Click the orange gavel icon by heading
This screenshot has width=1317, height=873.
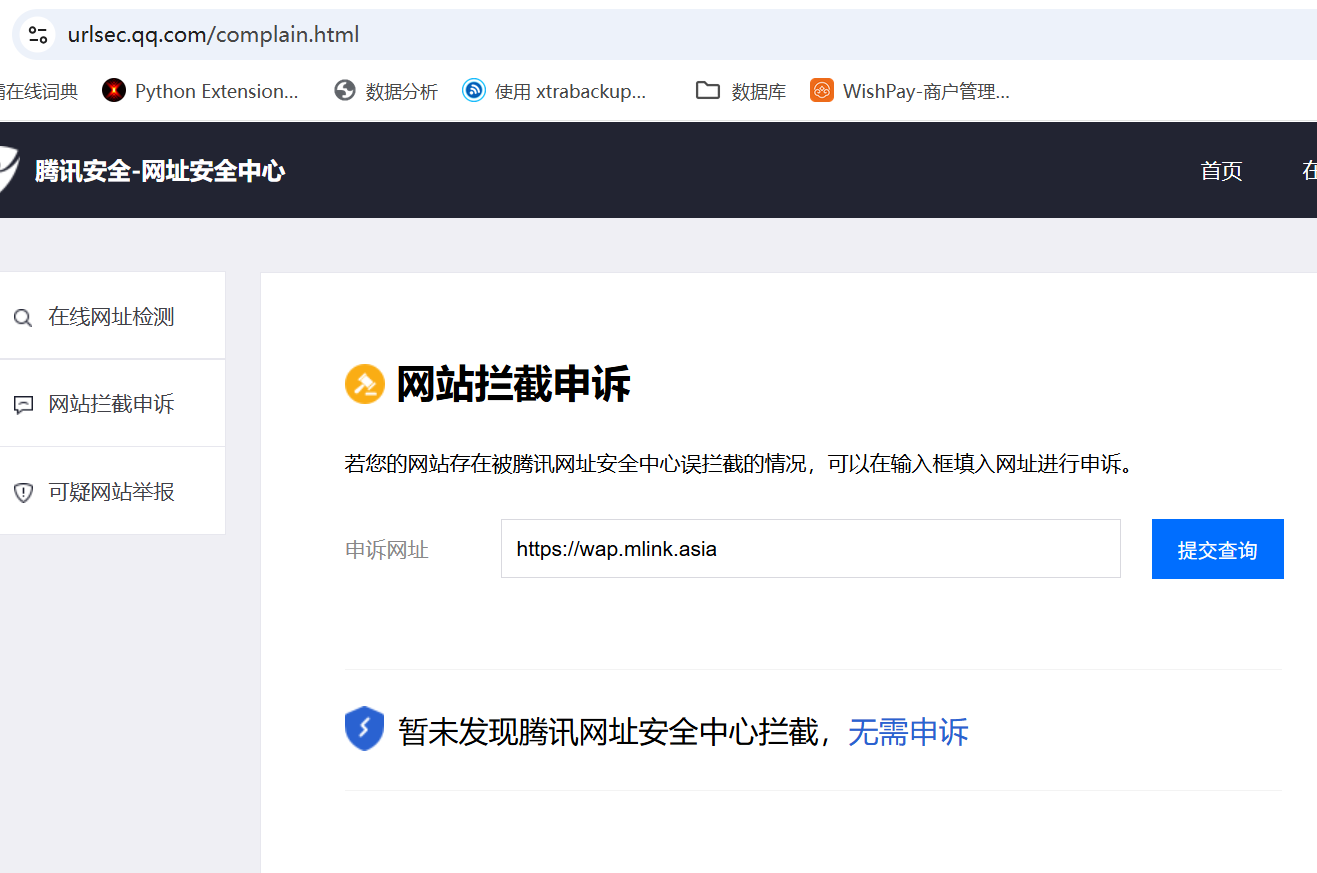(x=365, y=384)
